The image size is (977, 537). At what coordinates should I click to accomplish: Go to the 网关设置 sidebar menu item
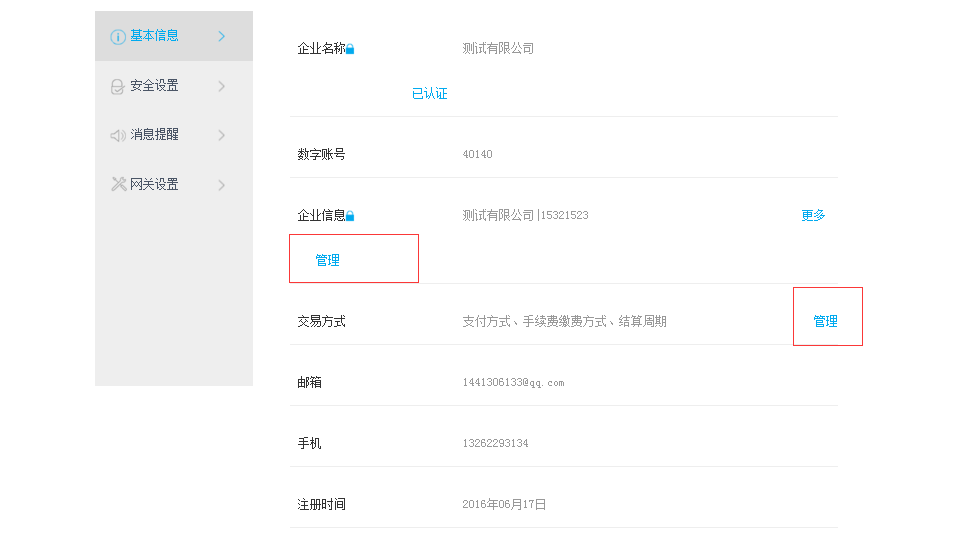[x=174, y=184]
